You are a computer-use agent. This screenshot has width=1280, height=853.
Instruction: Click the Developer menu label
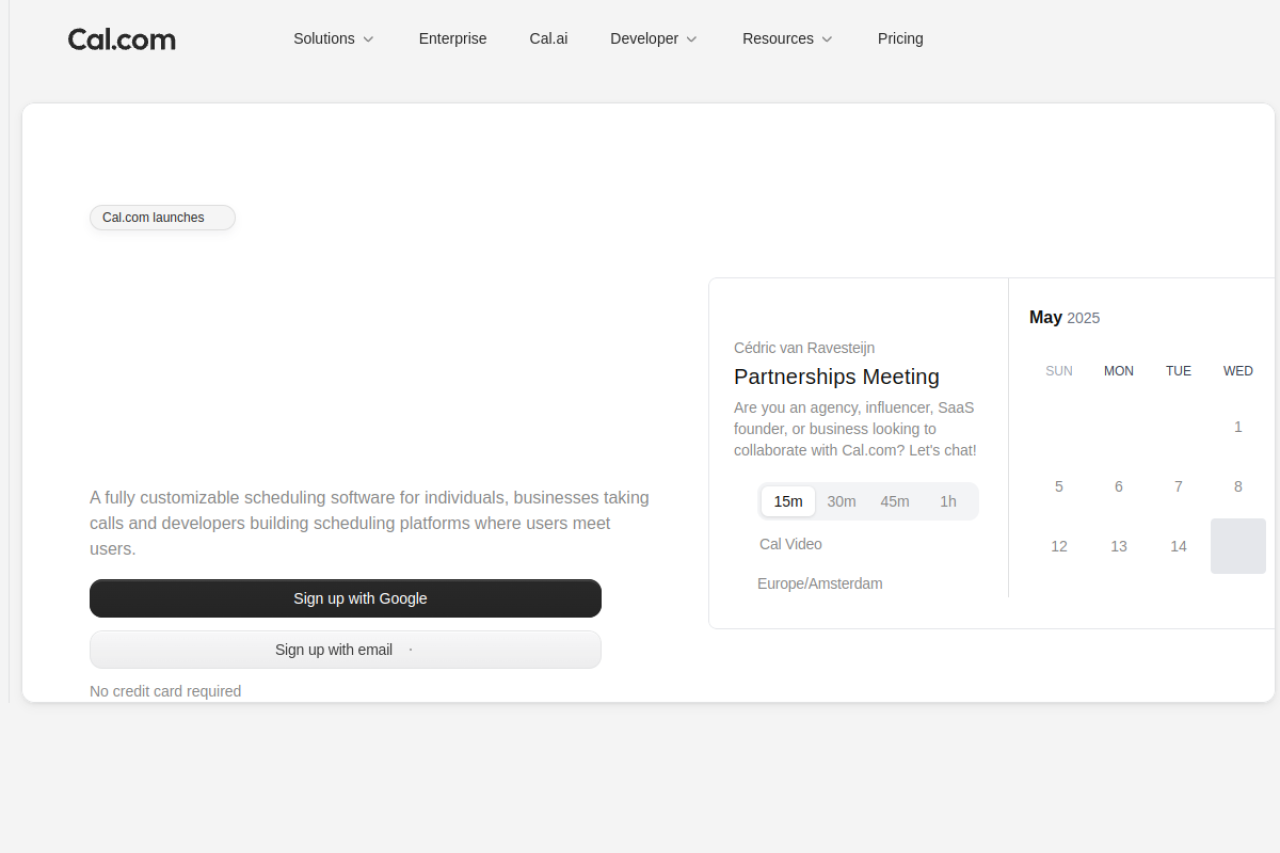tap(644, 39)
